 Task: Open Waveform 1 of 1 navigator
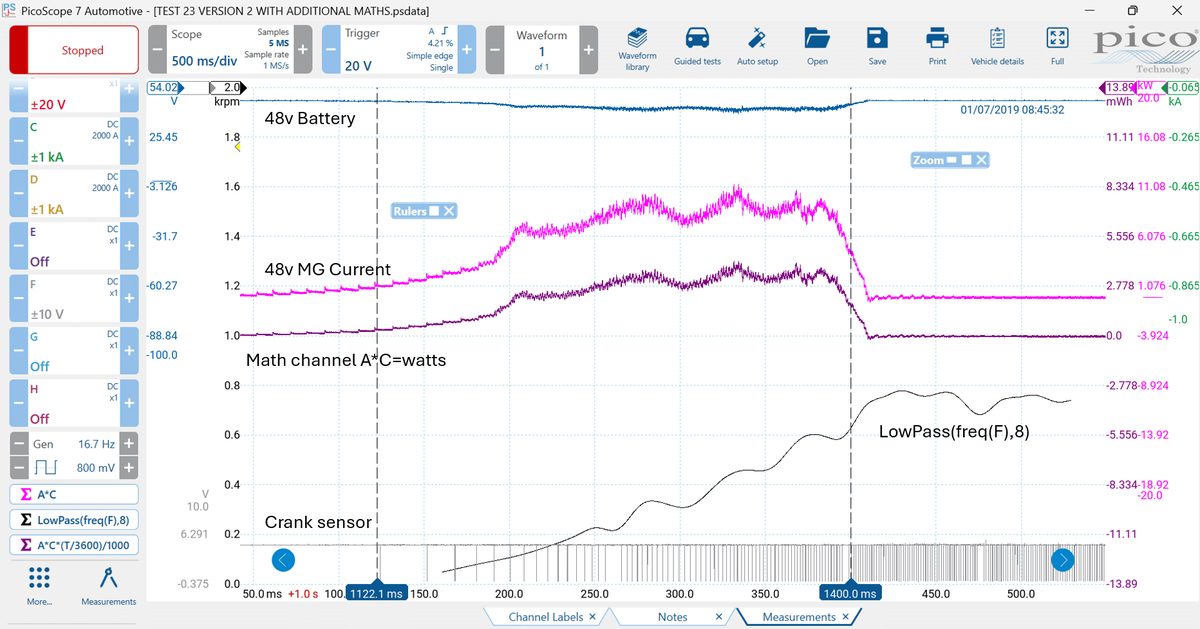(542, 50)
